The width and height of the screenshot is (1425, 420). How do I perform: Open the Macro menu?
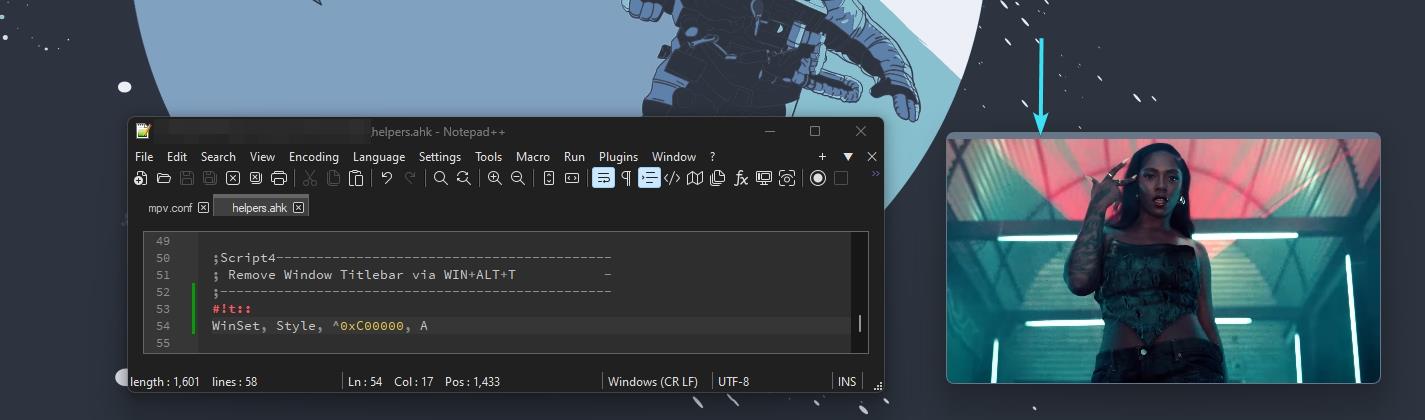pos(533,157)
